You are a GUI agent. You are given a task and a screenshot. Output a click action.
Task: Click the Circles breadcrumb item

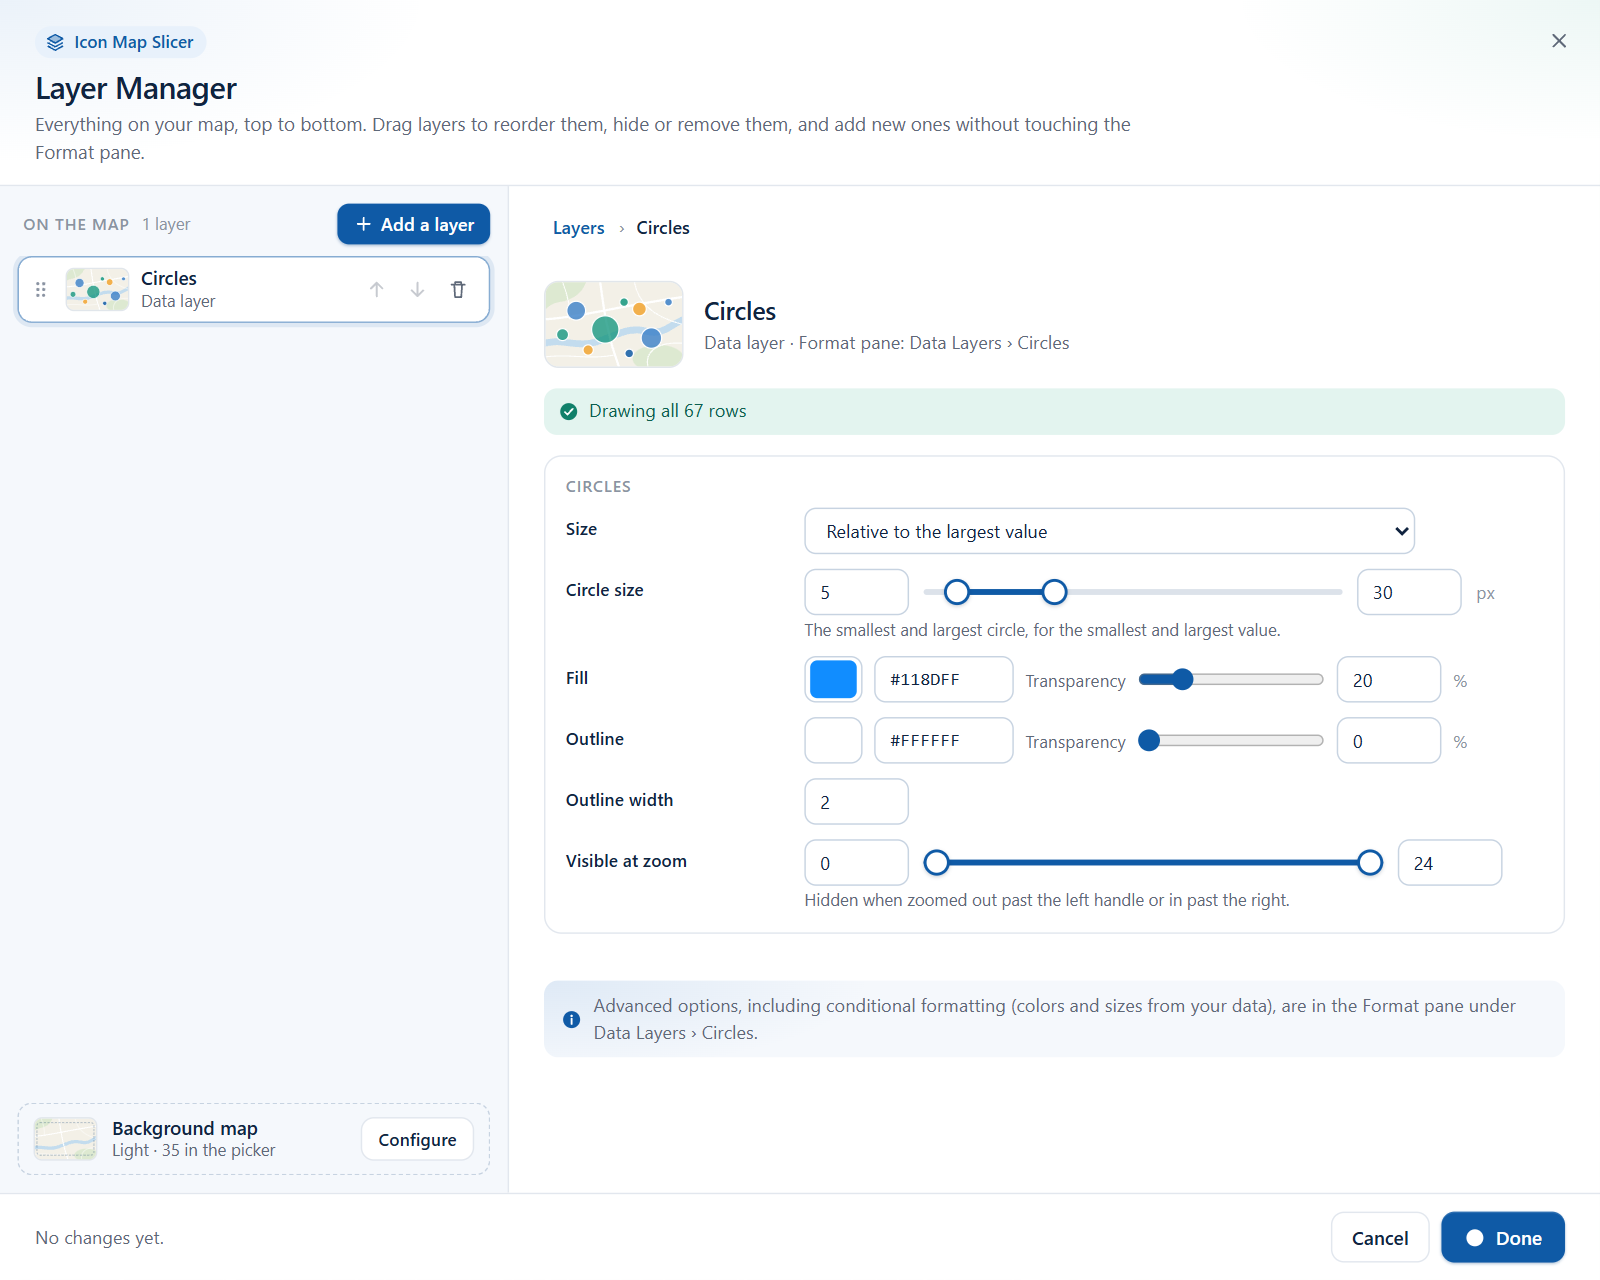(x=663, y=228)
